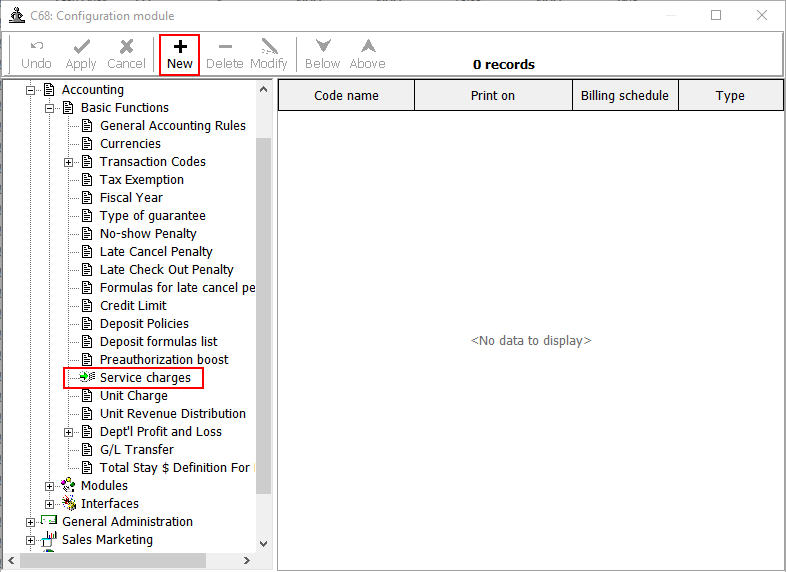Click the Delete minus icon
Screen dimensions: 786x572
224,46
